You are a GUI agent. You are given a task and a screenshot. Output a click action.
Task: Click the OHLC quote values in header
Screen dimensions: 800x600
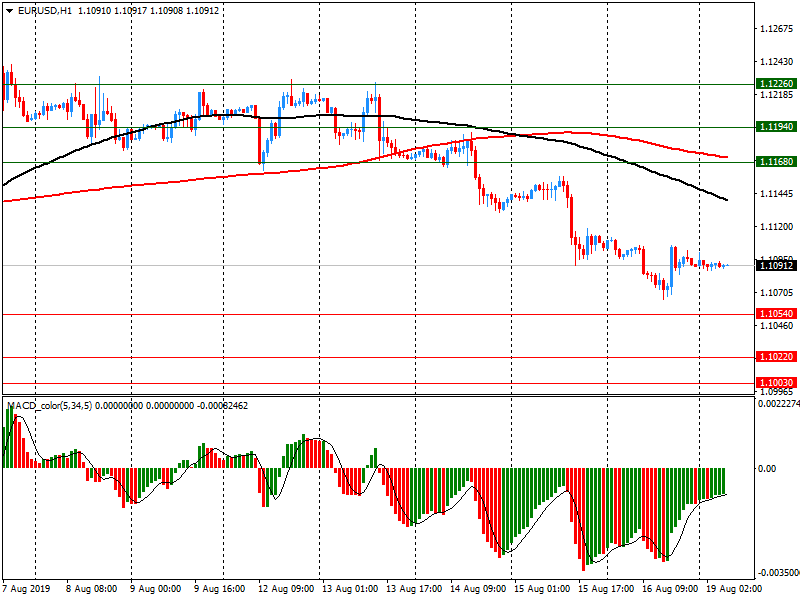[148, 11]
